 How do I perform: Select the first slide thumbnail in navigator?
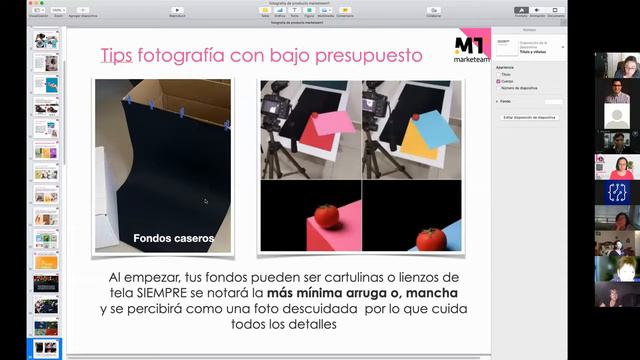(x=46, y=41)
